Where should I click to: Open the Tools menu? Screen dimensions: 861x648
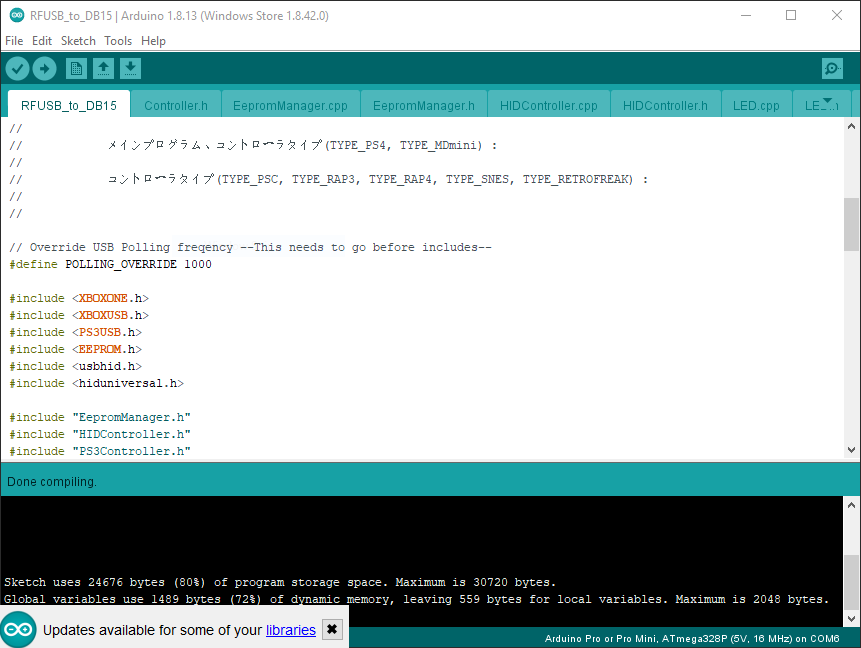pyautogui.click(x=118, y=41)
